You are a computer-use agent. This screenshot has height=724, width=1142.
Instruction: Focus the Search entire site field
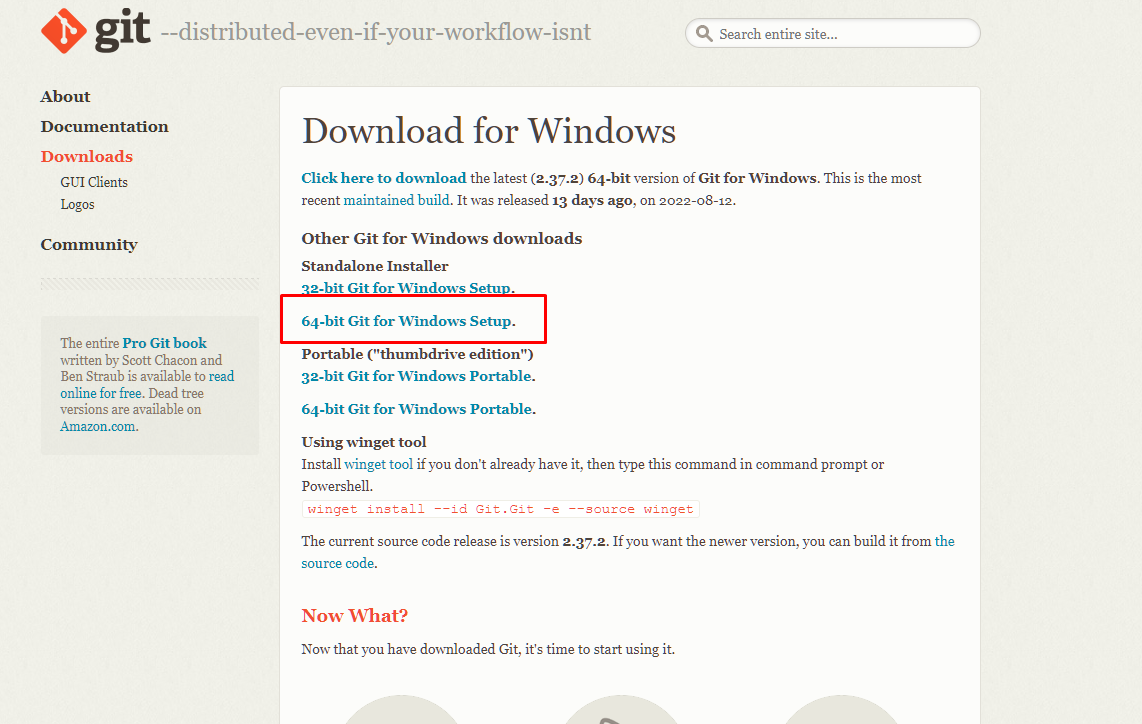pyautogui.click(x=832, y=34)
